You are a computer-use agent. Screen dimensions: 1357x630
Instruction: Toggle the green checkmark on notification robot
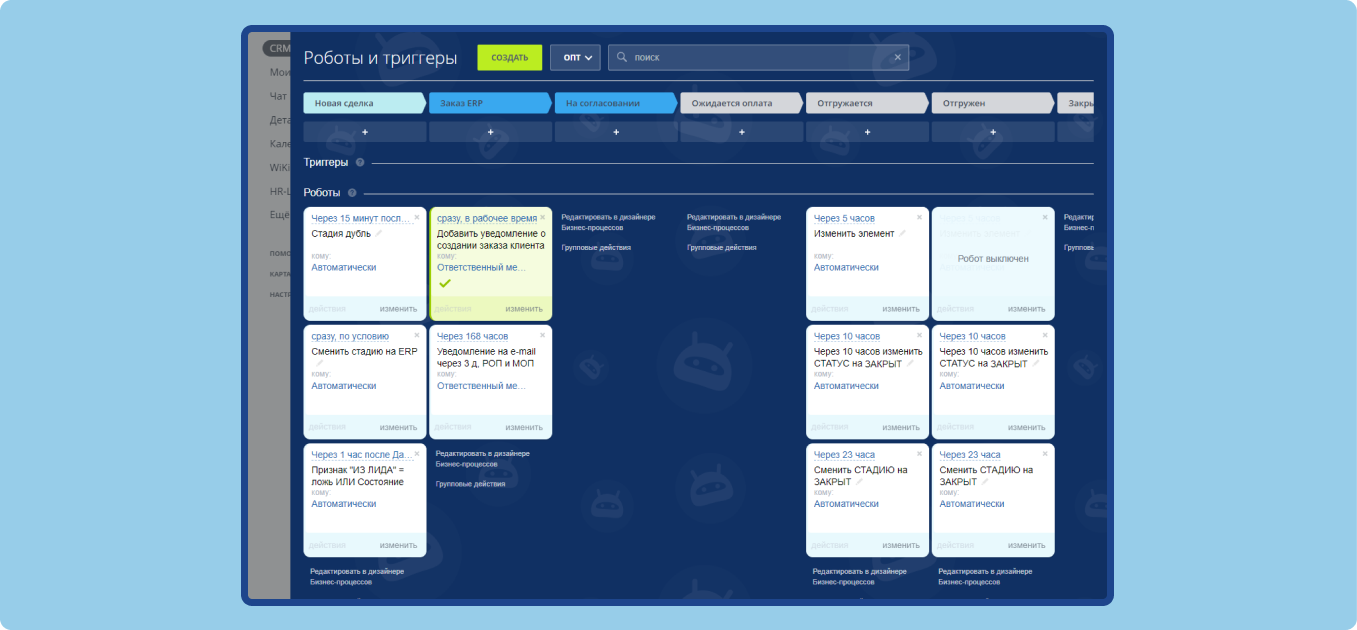tap(445, 284)
